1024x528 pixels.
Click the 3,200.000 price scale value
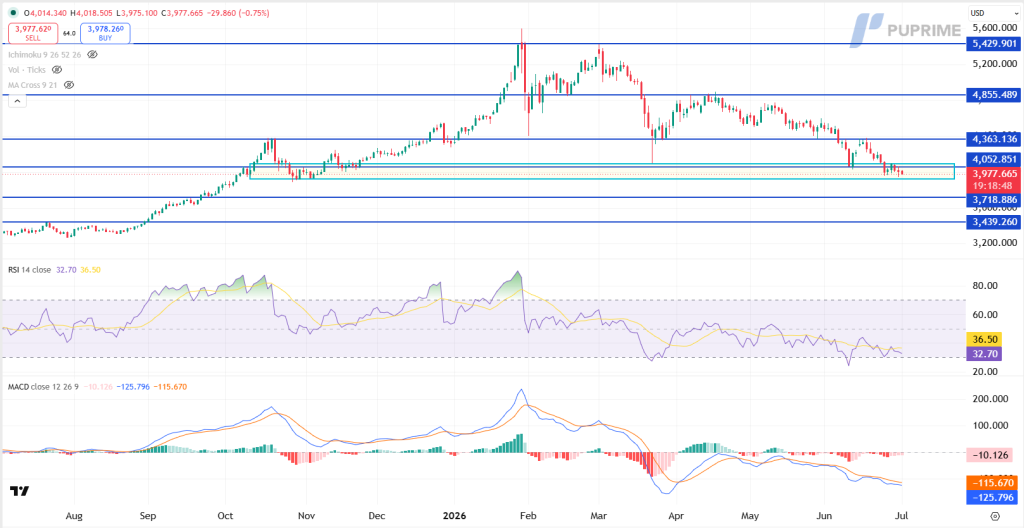coord(993,242)
